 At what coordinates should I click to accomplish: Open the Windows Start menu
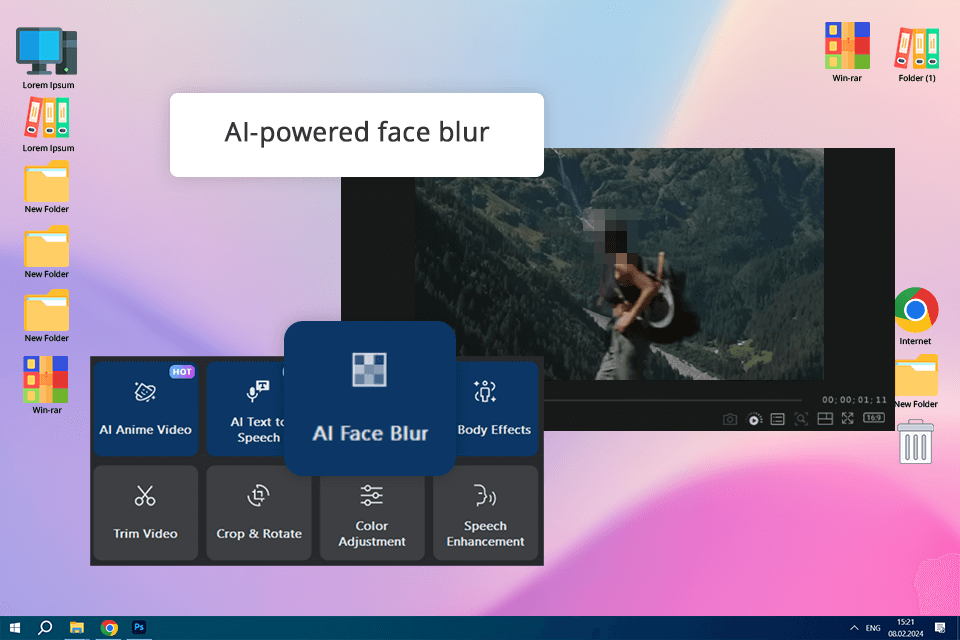tap(15, 628)
